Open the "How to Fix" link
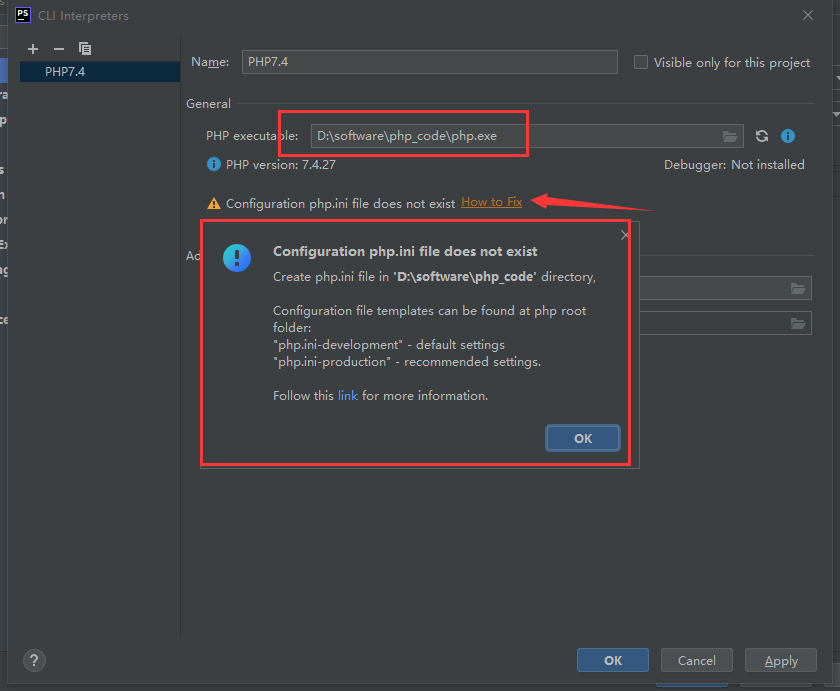Viewport: 840px width, 691px height. pos(491,201)
